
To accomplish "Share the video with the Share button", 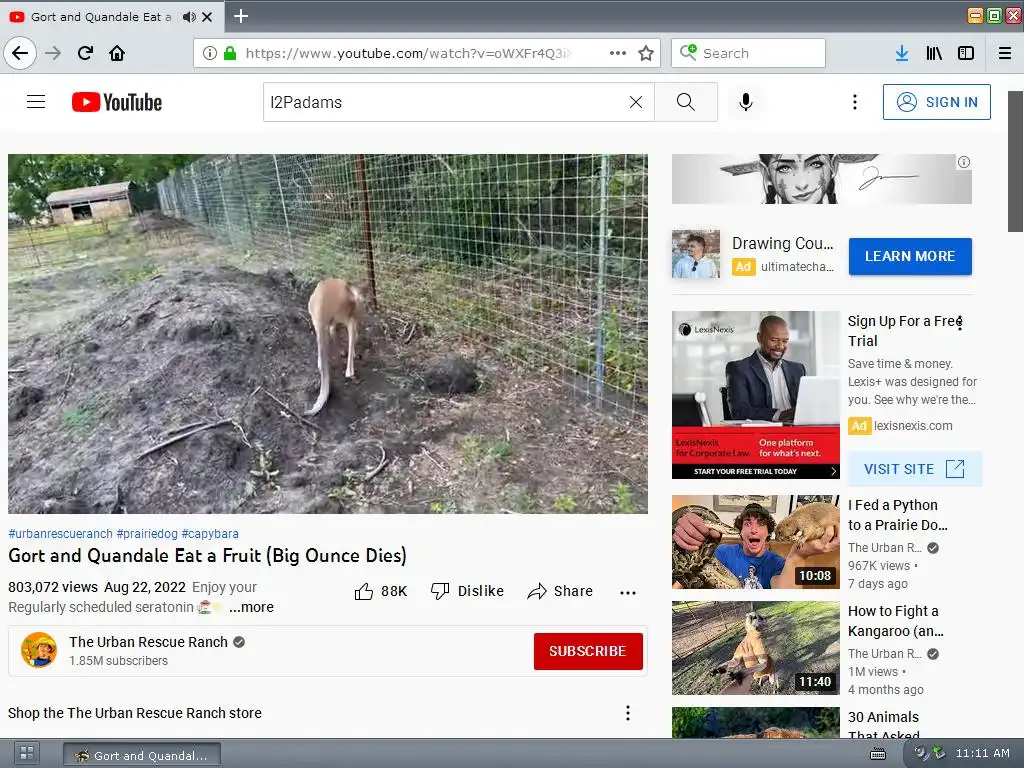I will (x=560, y=591).
